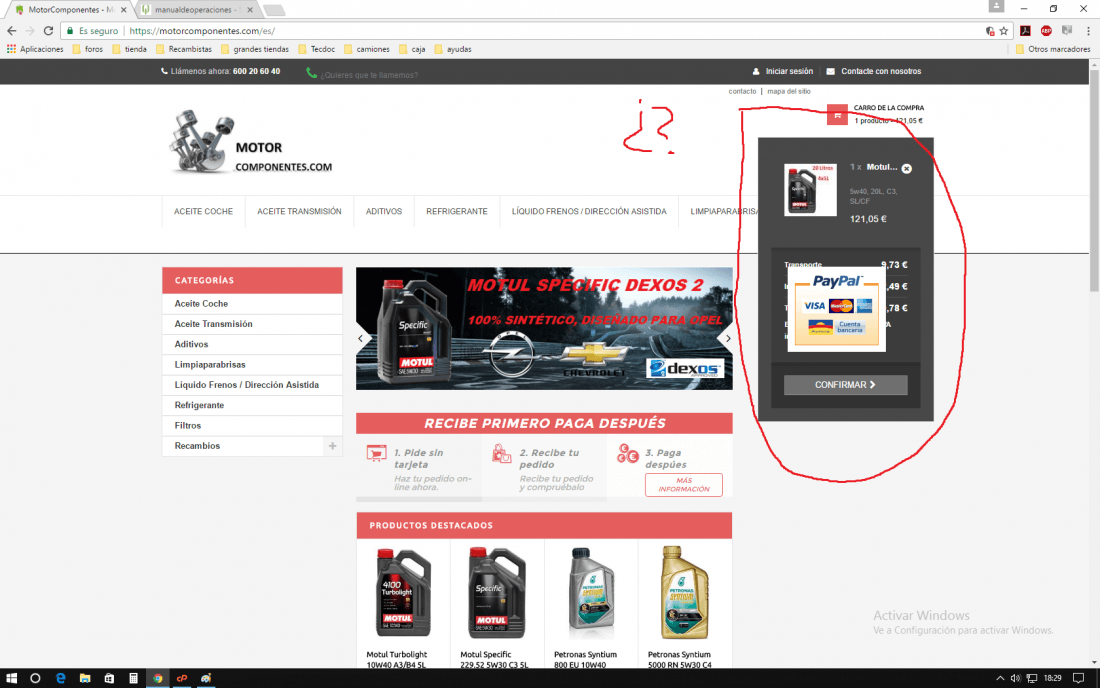1100x688 pixels.
Task: Open Calculator from the taskbar
Action: click(133, 678)
